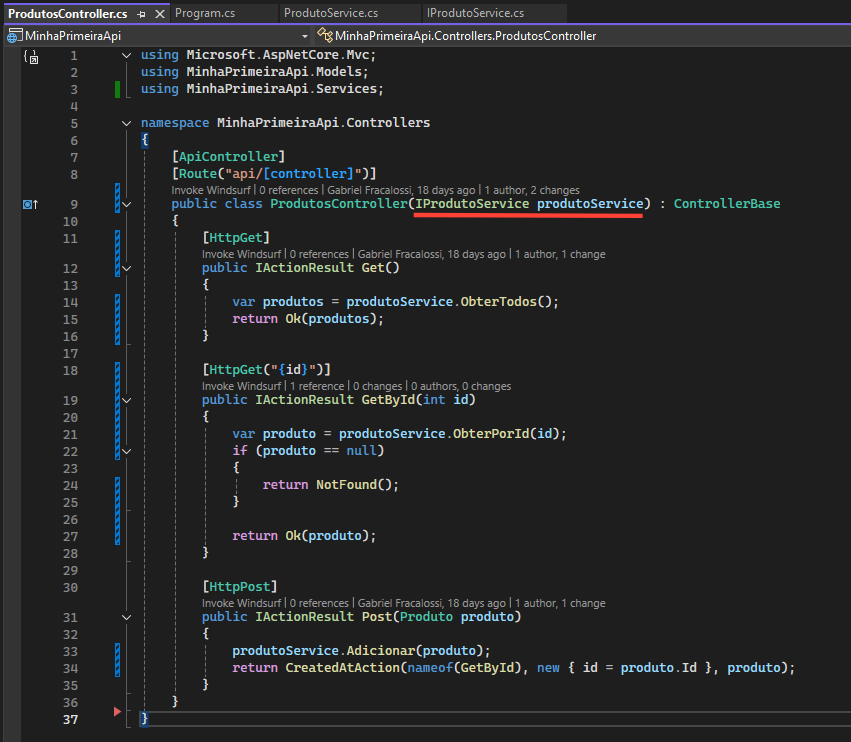The image size is (851, 742).
Task: Click the red bookmark marker at line 37
Action: pyautogui.click(x=118, y=712)
